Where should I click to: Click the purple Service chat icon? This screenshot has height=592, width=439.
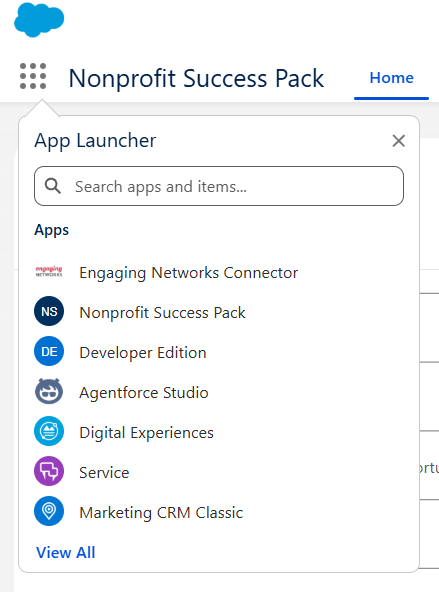(x=49, y=471)
